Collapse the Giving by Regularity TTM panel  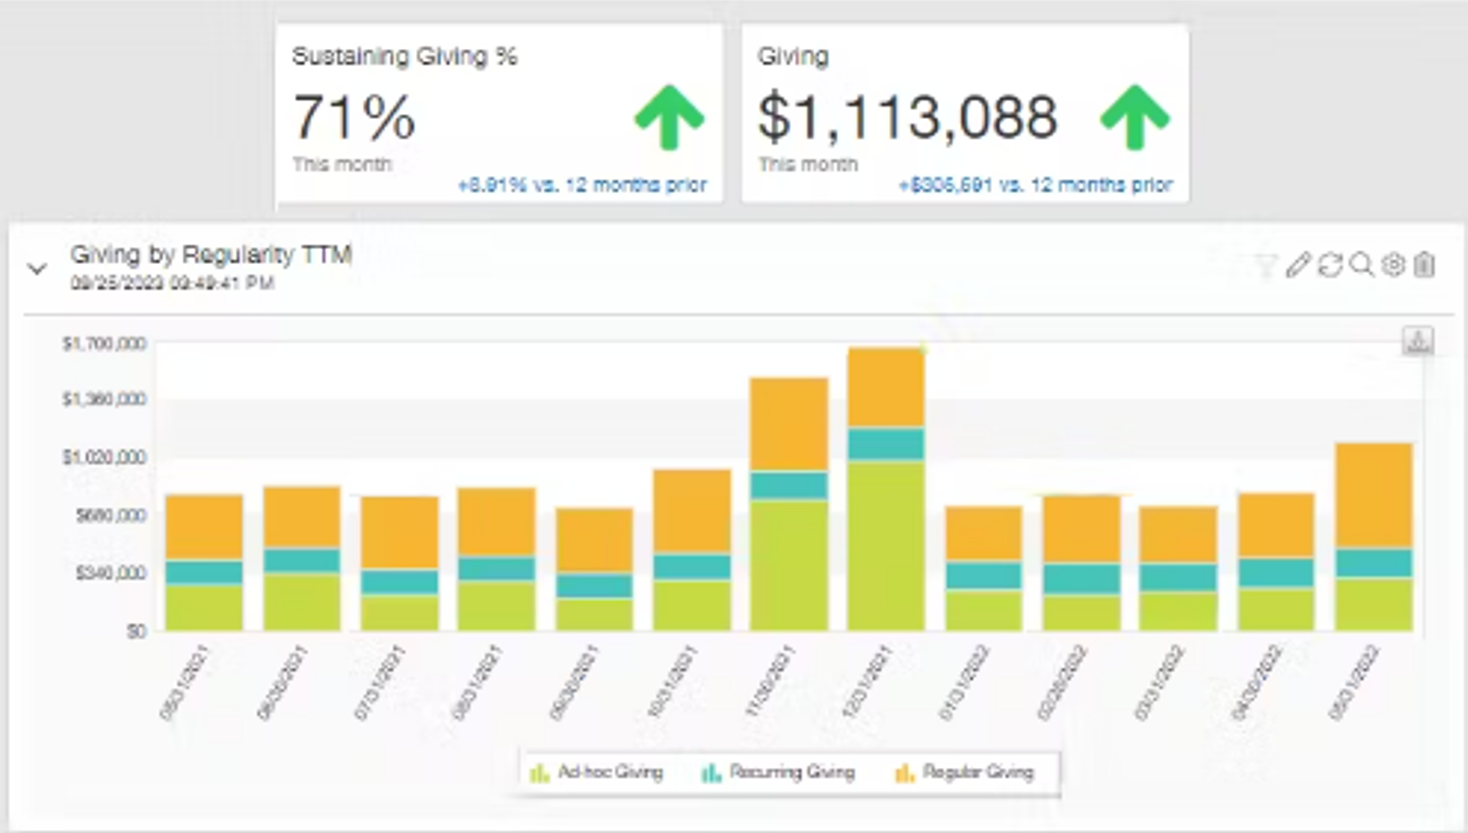37,269
